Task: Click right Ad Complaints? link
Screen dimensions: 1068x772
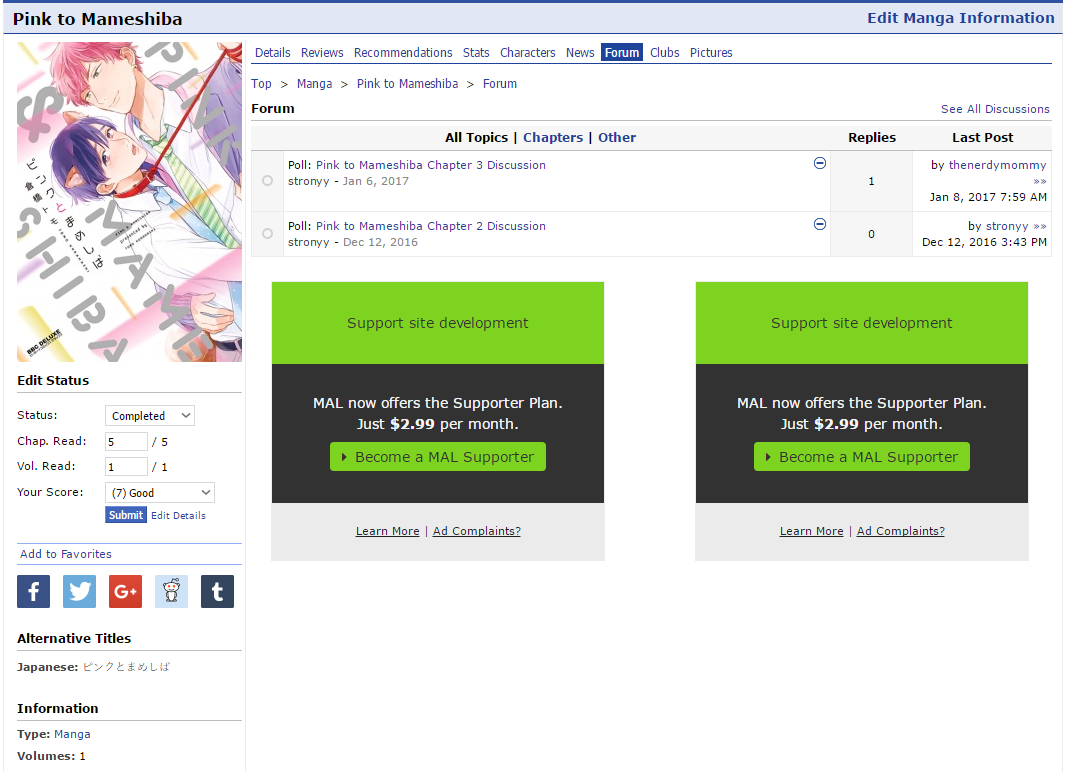Action: tap(900, 531)
